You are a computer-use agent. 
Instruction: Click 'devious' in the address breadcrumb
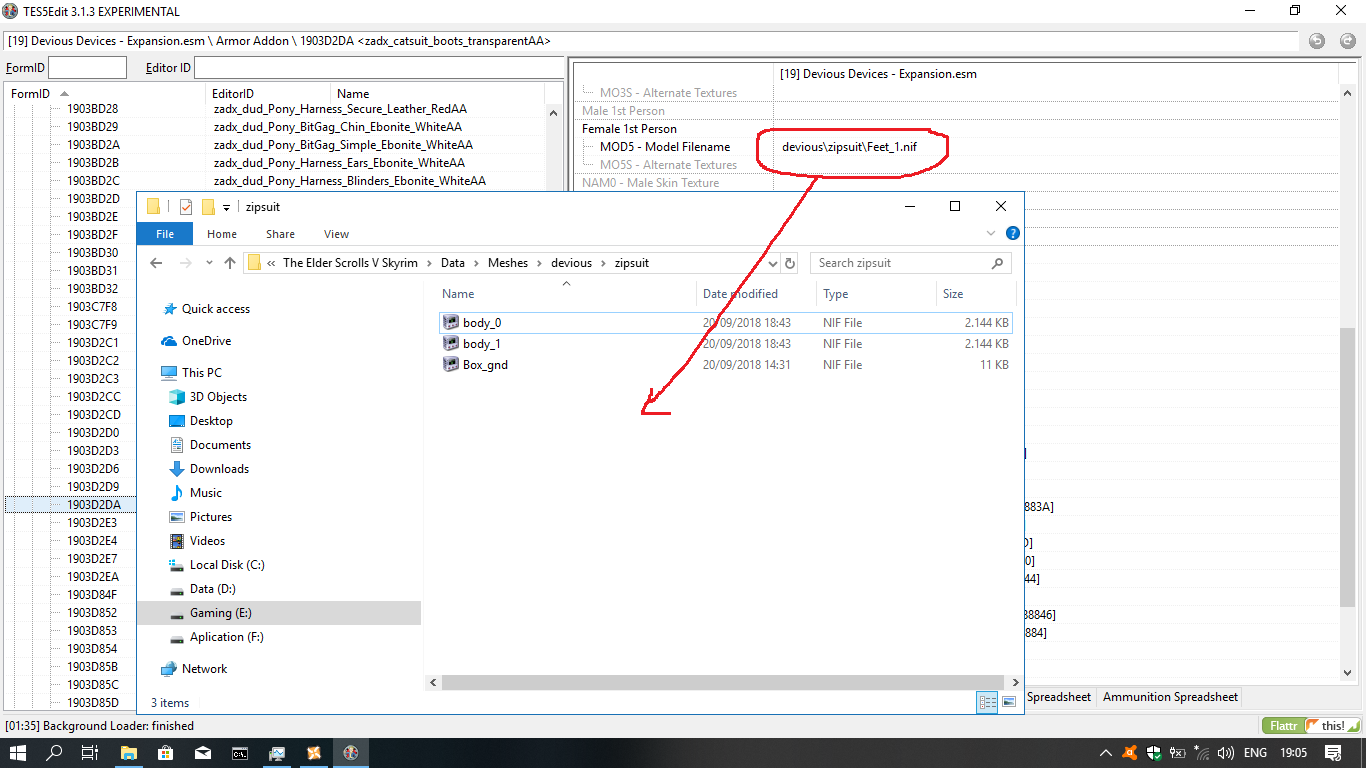[x=571, y=263]
